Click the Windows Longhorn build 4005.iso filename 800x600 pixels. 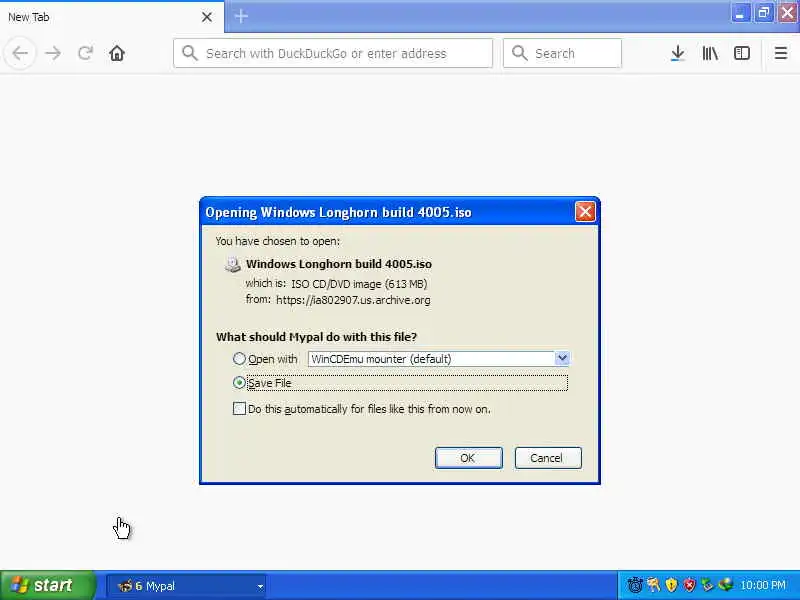click(x=339, y=264)
